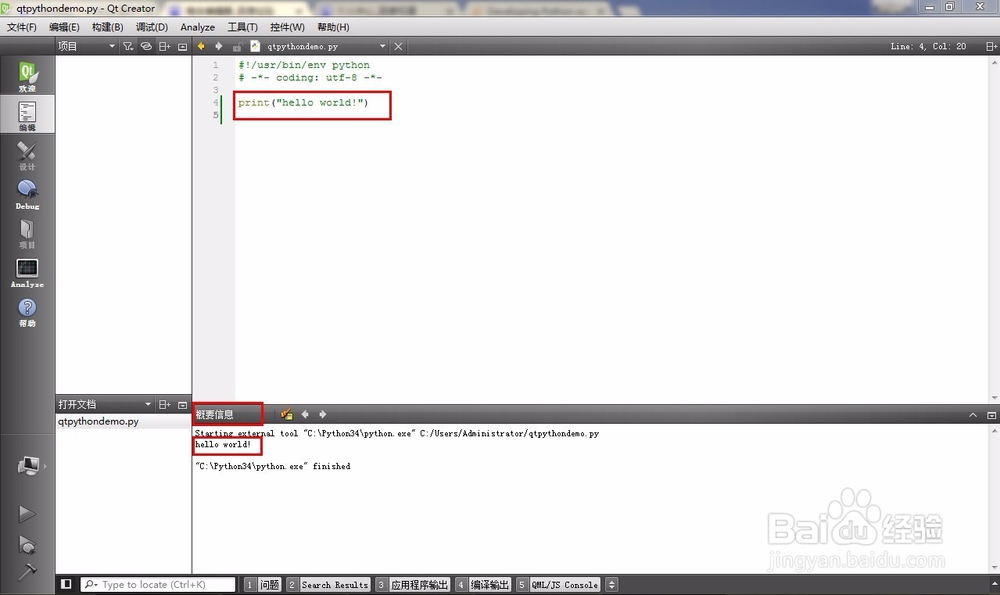Open the Projects (项目) mode icon

27,234
